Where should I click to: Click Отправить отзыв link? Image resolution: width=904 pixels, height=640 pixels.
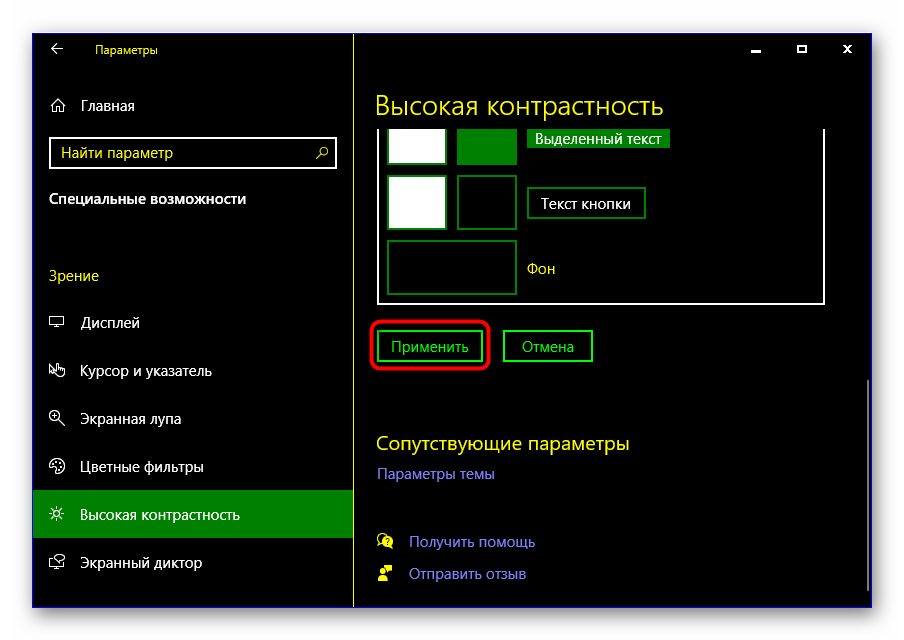tap(467, 574)
